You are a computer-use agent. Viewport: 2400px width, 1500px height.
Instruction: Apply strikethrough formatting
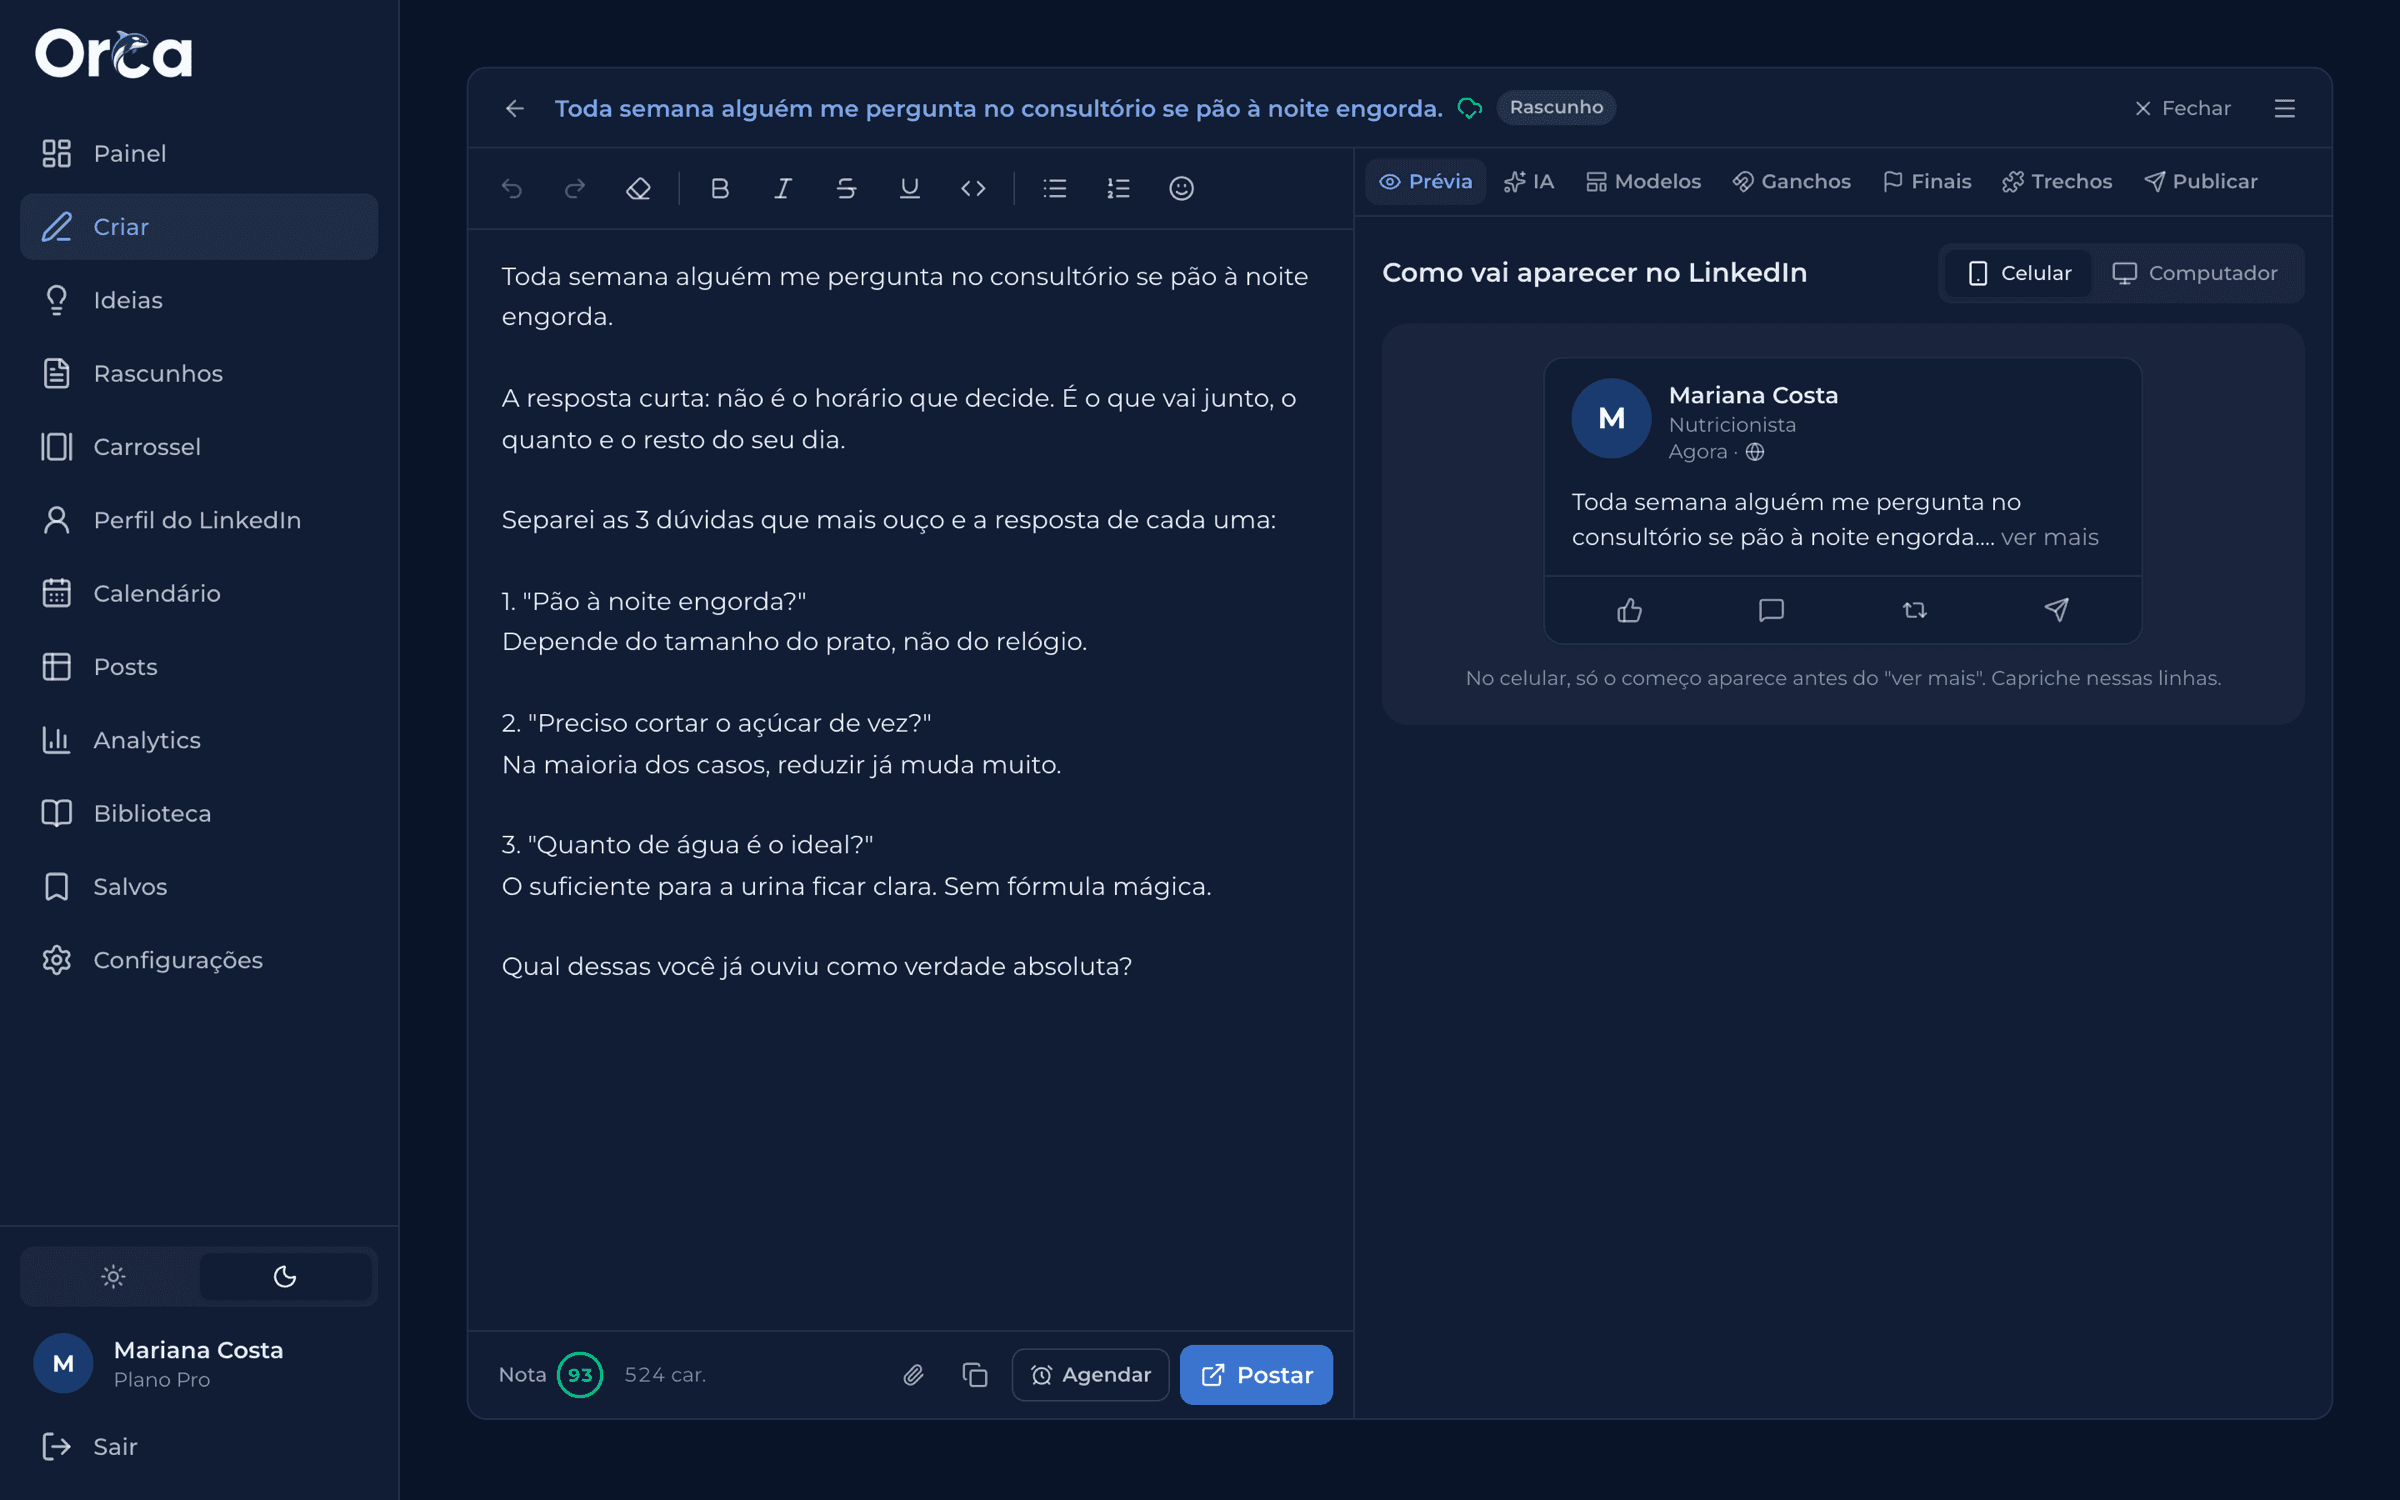[x=846, y=188]
